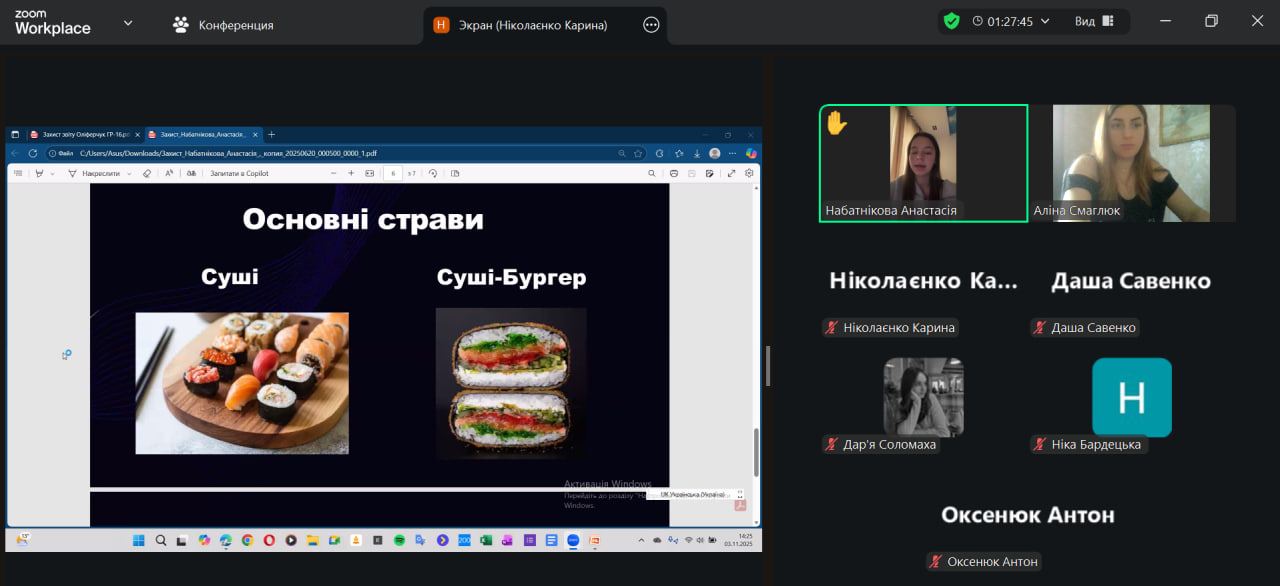The image size is (1280, 586).
Task: Open the screen share more options ellipsis
Action: pyautogui.click(x=651, y=25)
